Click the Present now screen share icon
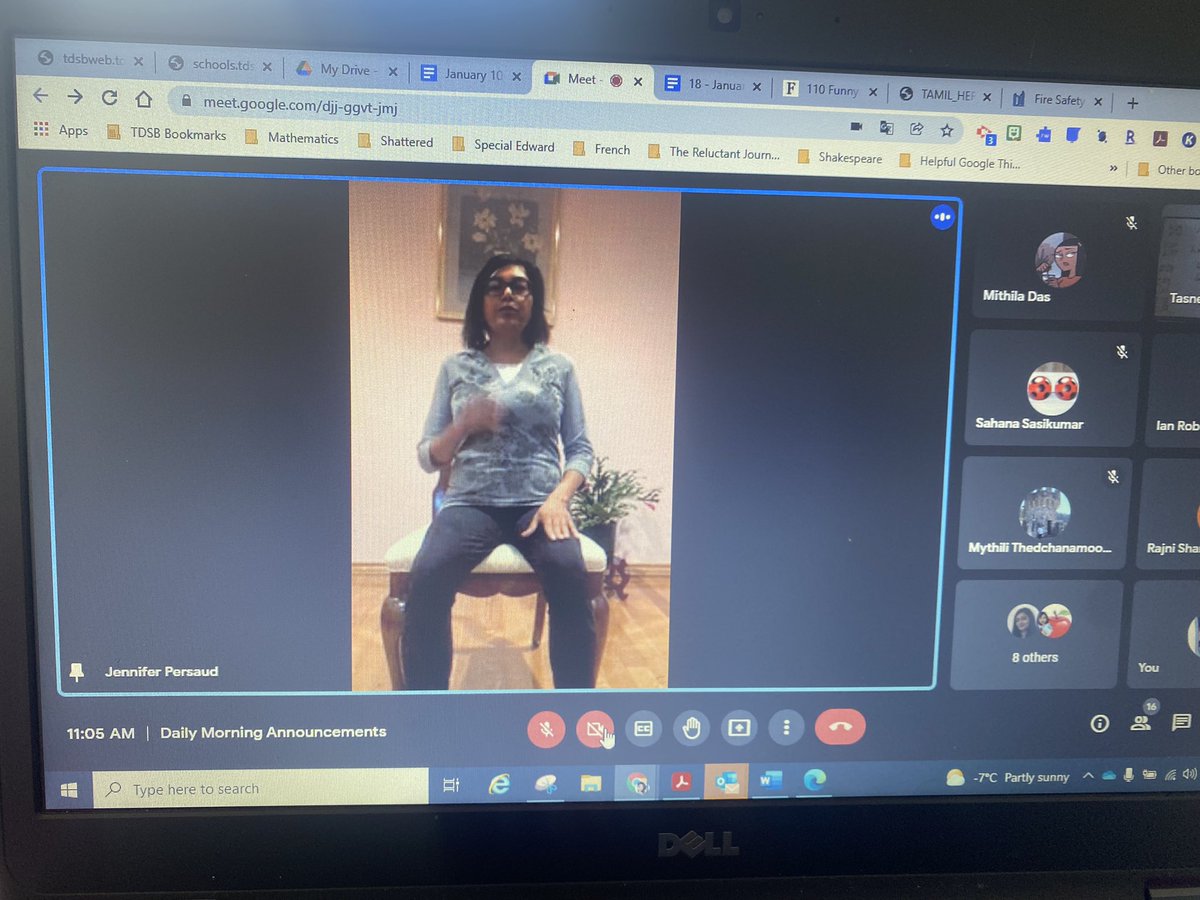This screenshot has width=1200, height=900. click(738, 728)
